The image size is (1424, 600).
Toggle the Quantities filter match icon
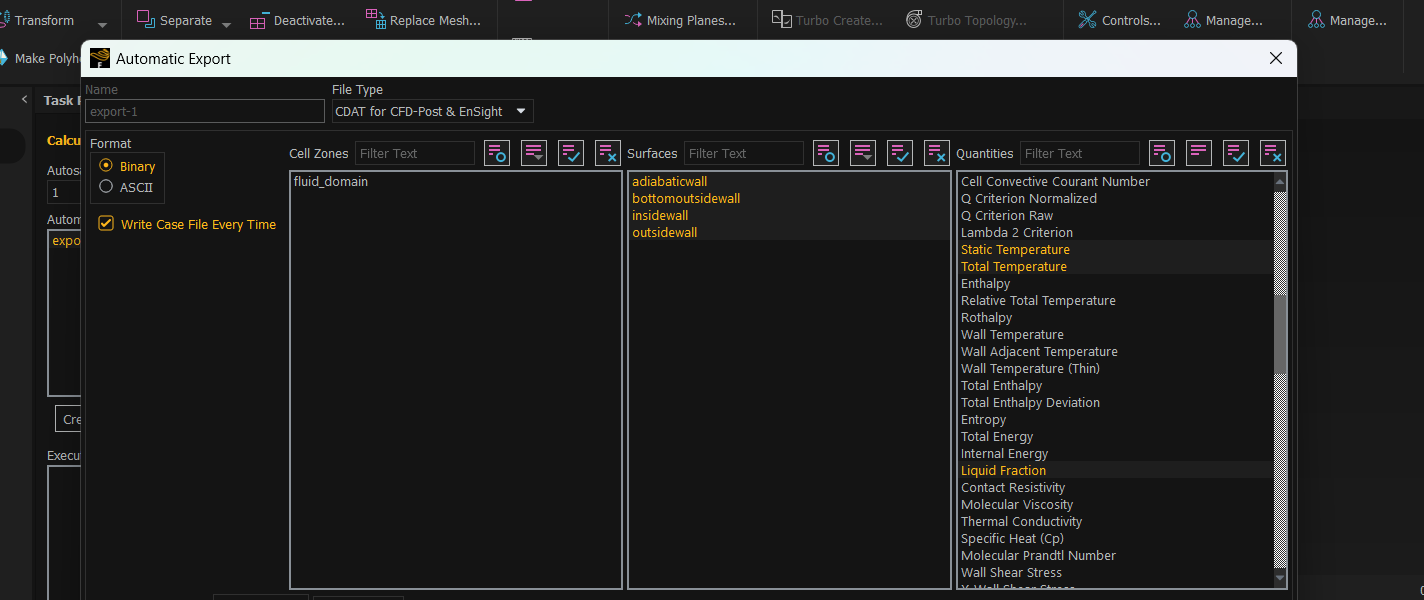pos(1162,153)
